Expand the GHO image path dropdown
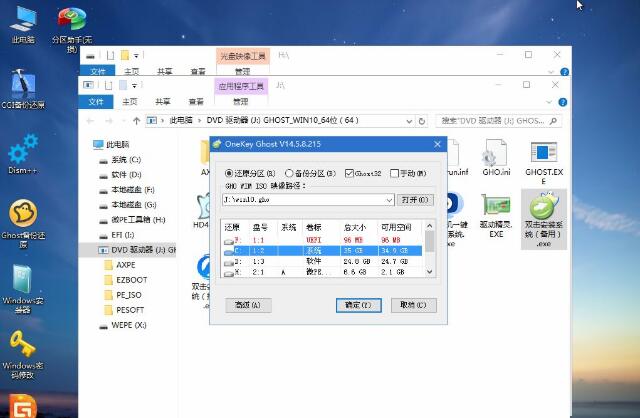This screenshot has height=418, width=640. [390, 200]
